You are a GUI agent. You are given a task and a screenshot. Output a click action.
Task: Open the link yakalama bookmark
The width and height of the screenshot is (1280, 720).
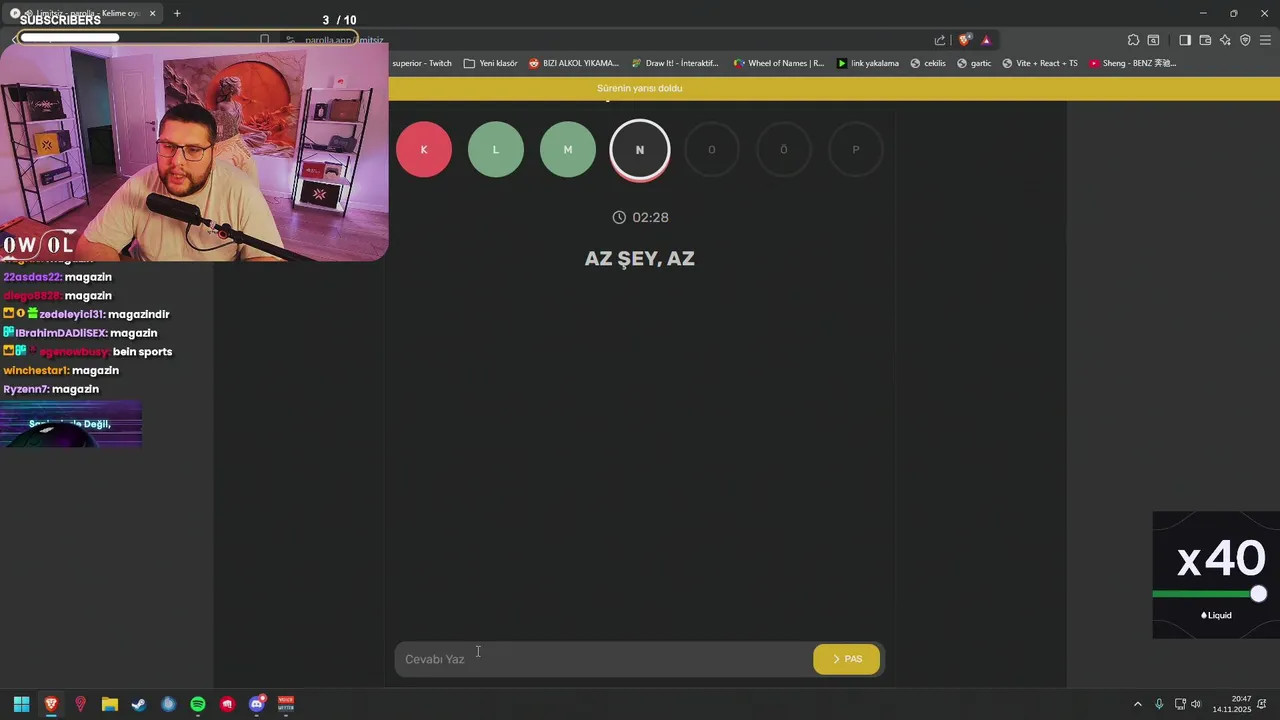pyautogui.click(x=868, y=63)
